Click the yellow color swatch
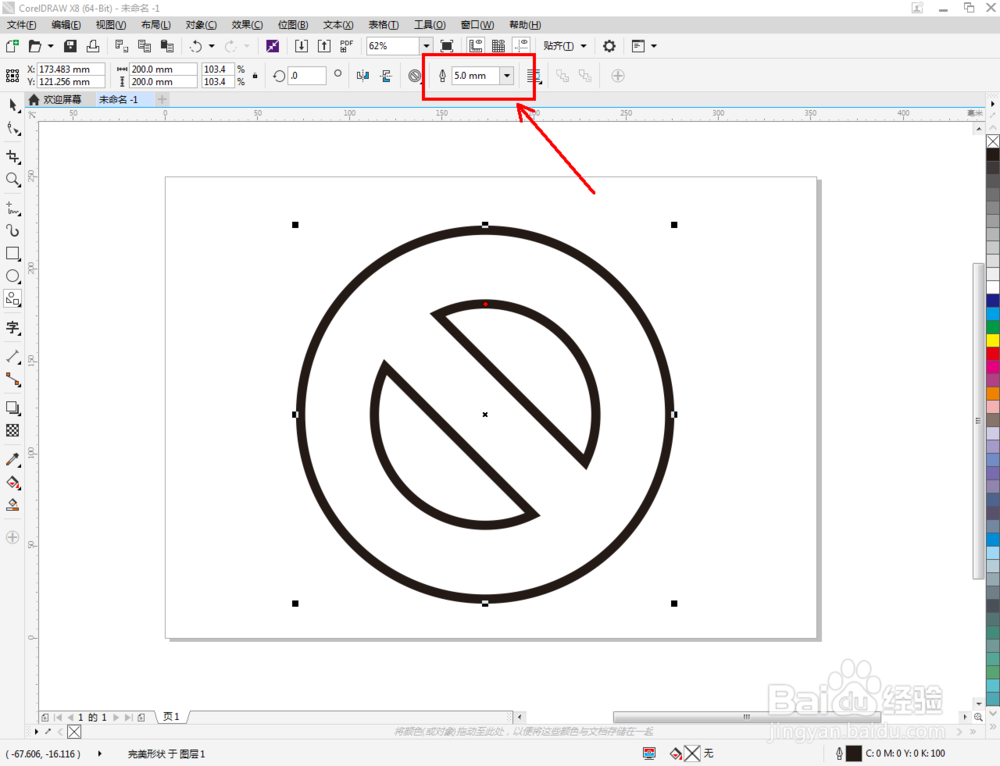Screen dimensions: 1000x766 pyautogui.click(x=993, y=340)
